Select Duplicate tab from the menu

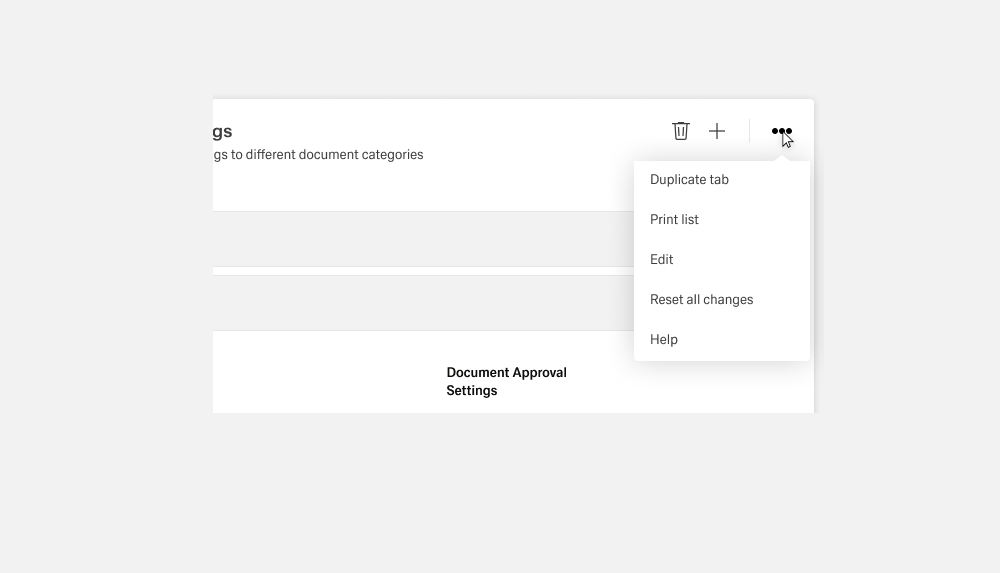pyautogui.click(x=689, y=180)
